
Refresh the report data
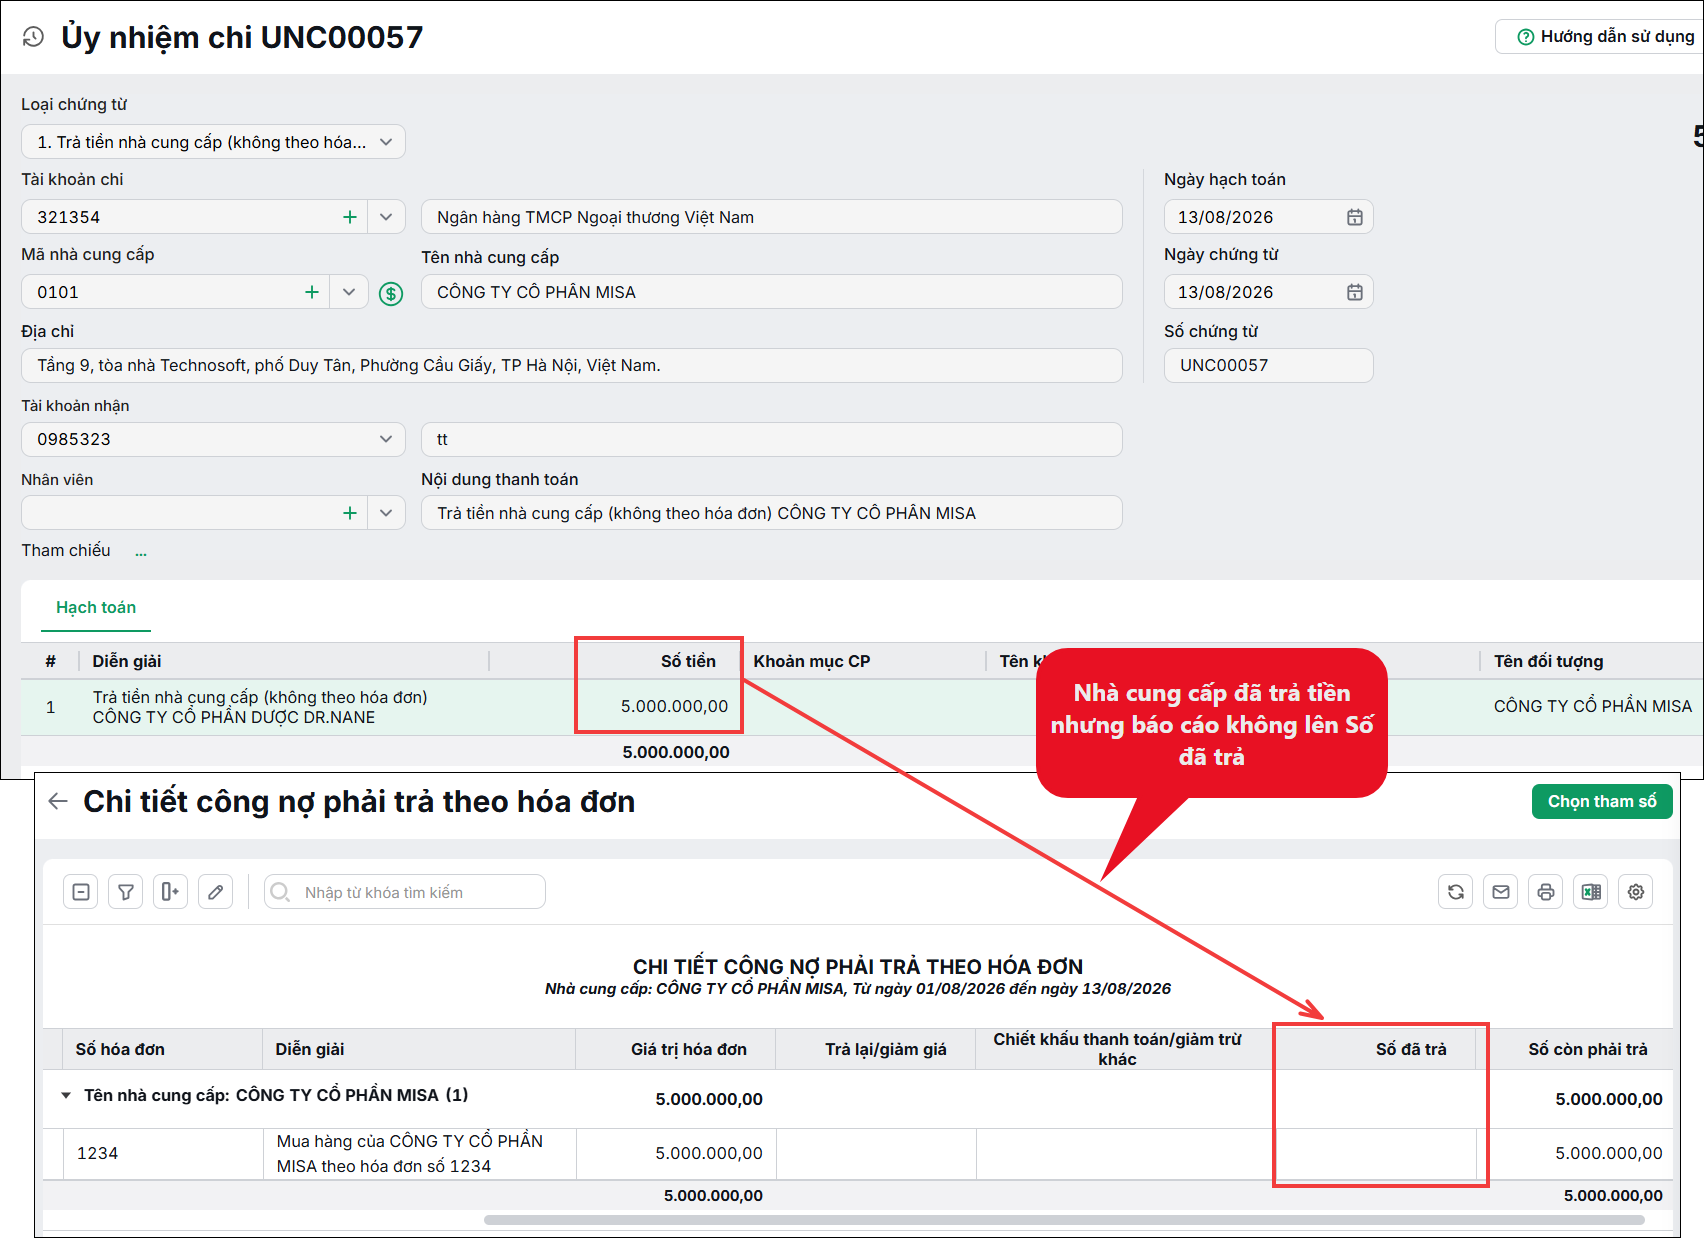[1456, 892]
